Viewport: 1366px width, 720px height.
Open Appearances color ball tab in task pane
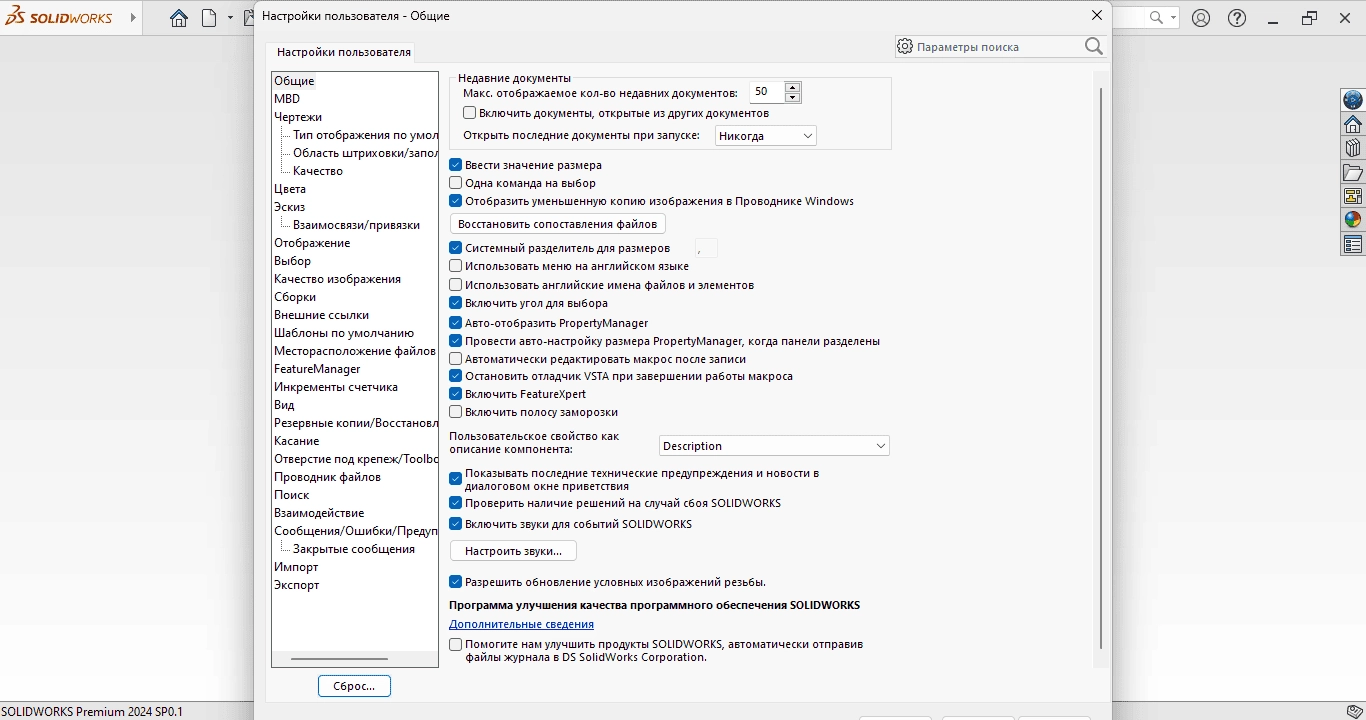click(1353, 220)
